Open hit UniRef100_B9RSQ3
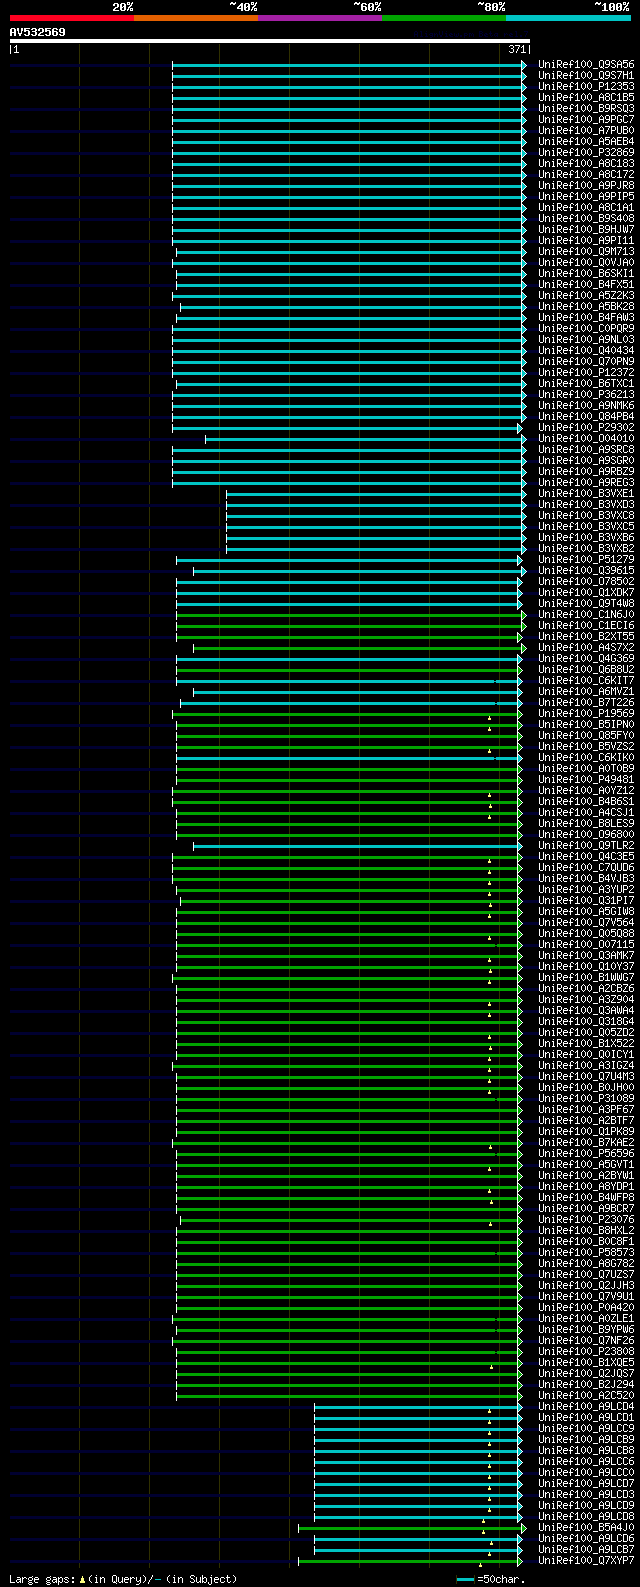Viewport: 640px width, 1587px height. pyautogui.click(x=586, y=108)
